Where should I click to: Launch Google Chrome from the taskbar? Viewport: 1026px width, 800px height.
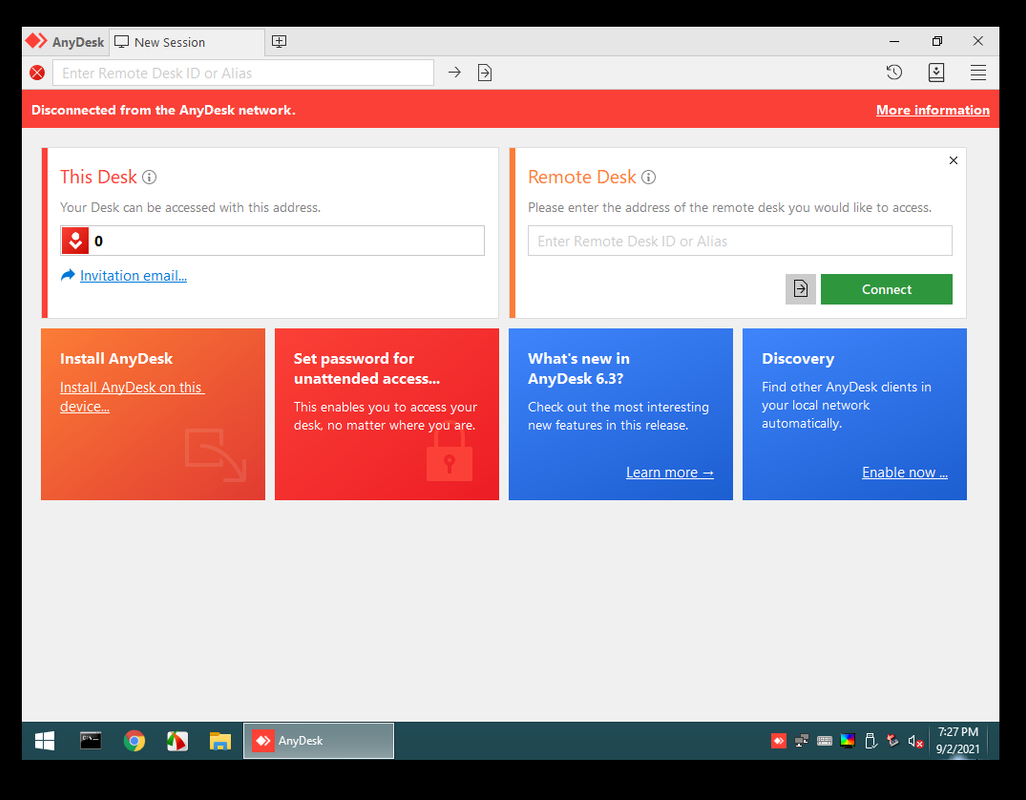click(x=134, y=741)
